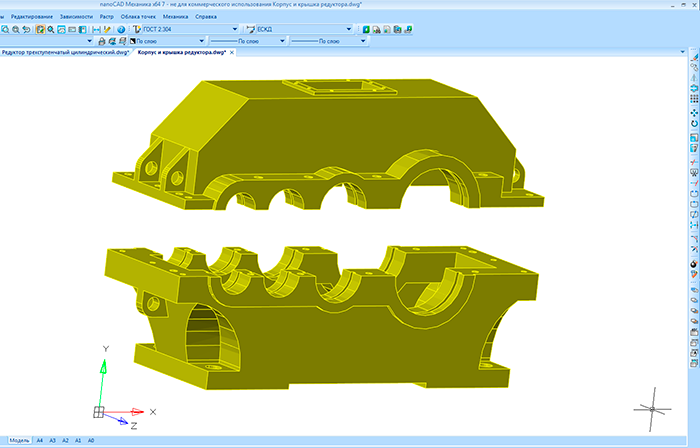Screen dimensions: 700x448
Task: Open the Механика menu
Action: click(175, 17)
